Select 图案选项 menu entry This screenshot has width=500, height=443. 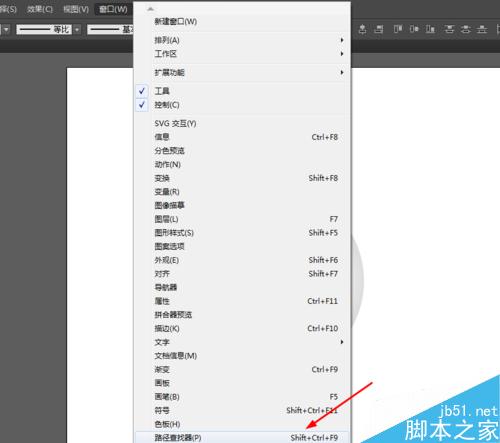pos(242,246)
